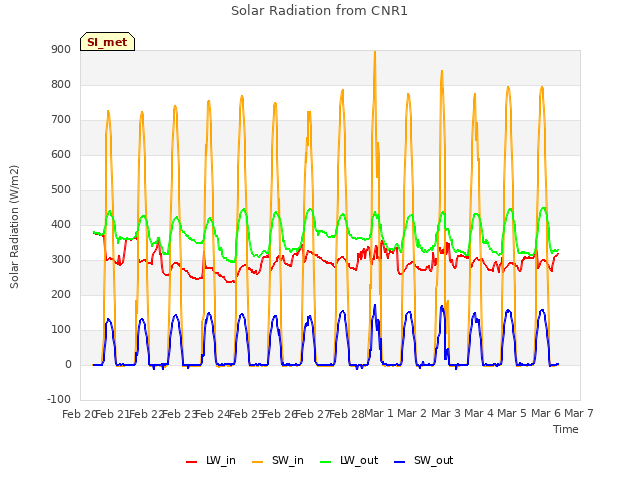The width and height of the screenshot is (640, 480).
Task: Click the red LW_in legend swatch
Action: (191, 462)
